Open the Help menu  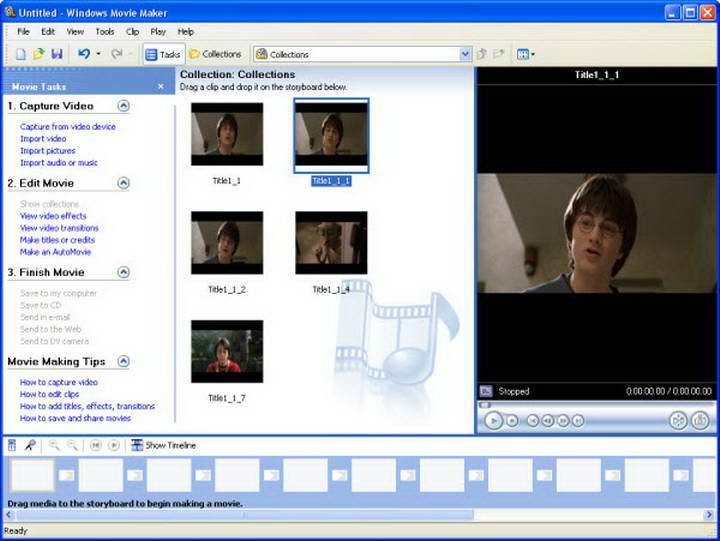[x=186, y=32]
